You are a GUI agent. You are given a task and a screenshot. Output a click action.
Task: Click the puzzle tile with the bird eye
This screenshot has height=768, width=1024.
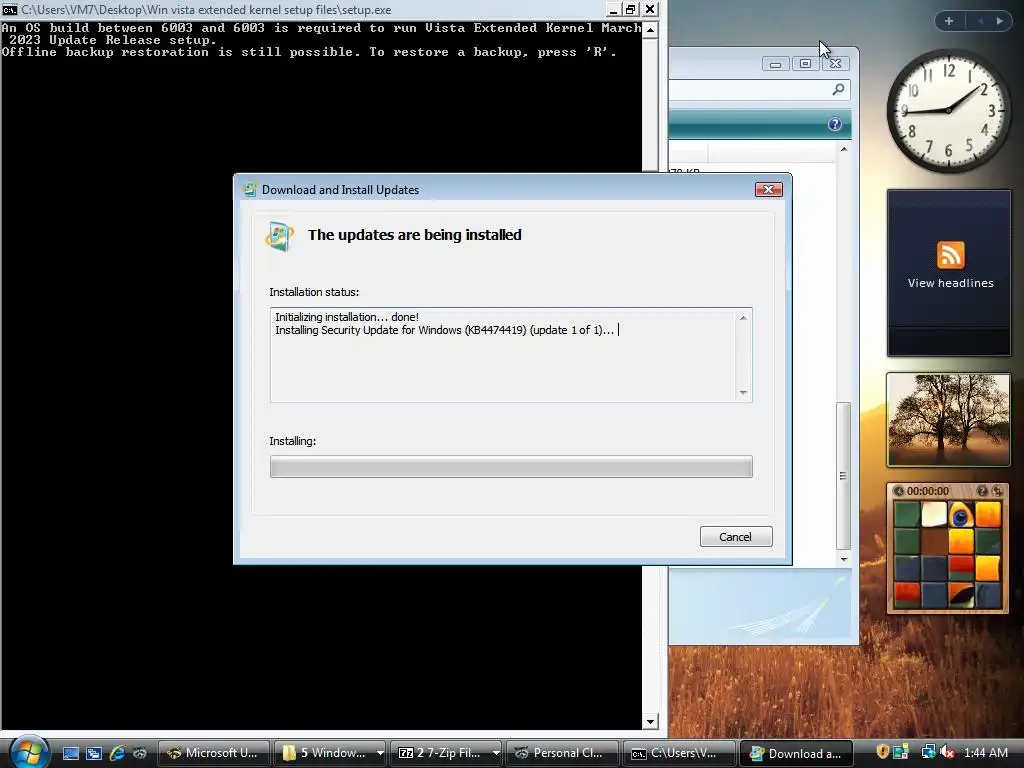[x=961, y=515]
